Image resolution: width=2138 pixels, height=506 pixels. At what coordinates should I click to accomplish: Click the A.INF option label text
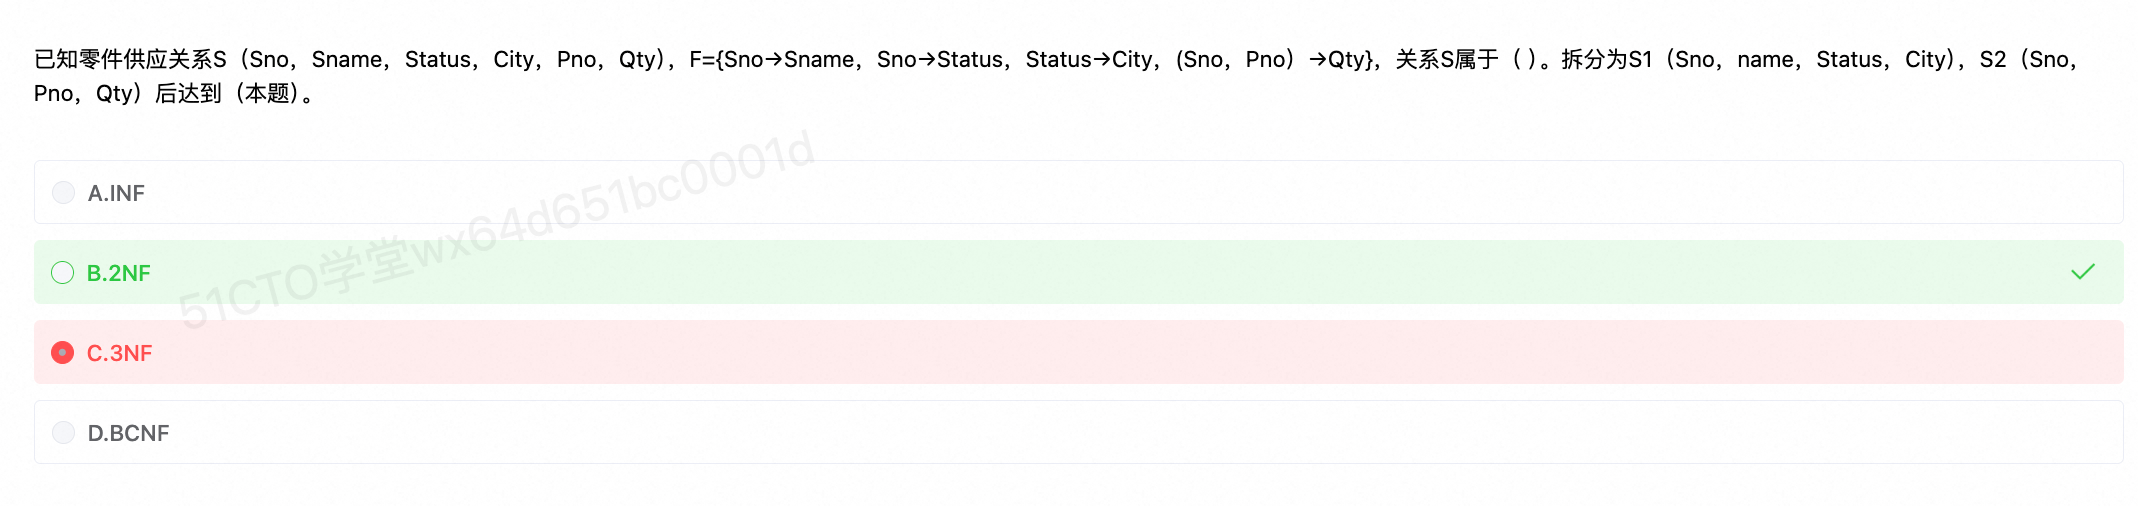tap(116, 193)
